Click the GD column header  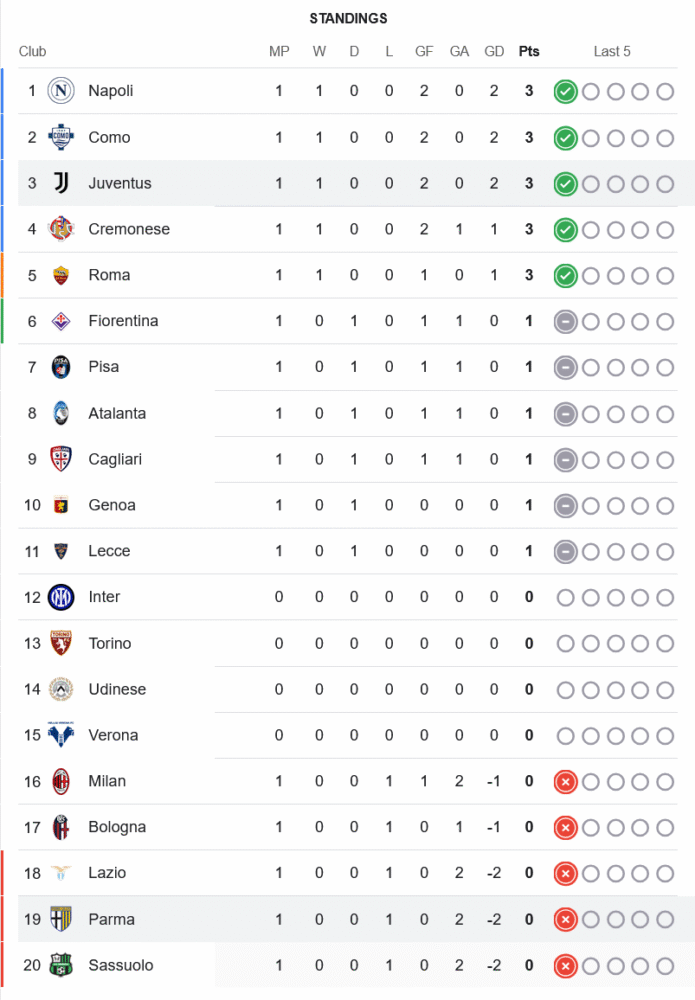tap(494, 51)
